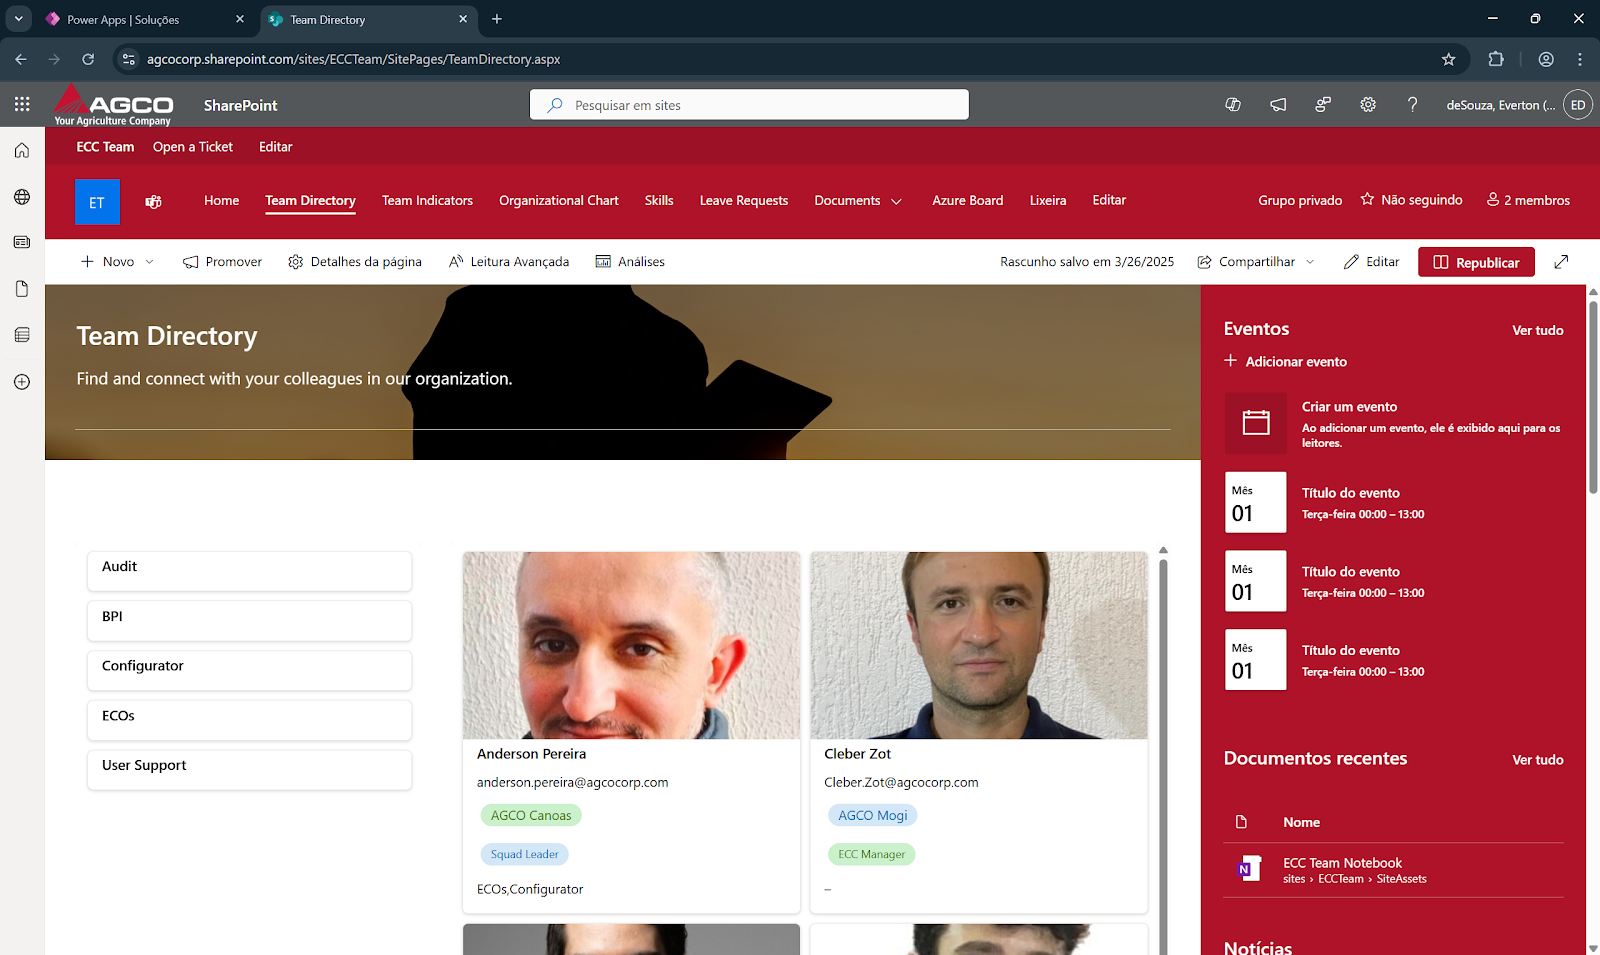Click Adicionar evento
1600x955 pixels.
pyautogui.click(x=1285, y=361)
